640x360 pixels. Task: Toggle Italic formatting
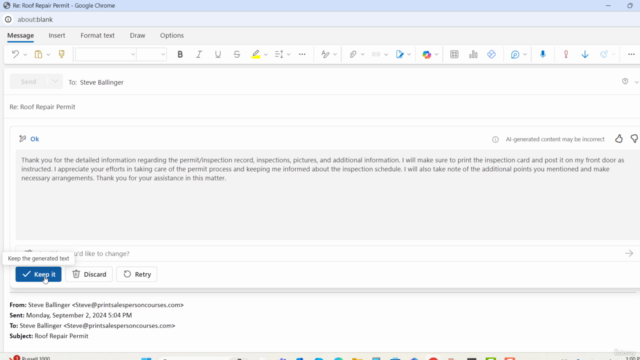click(199, 54)
